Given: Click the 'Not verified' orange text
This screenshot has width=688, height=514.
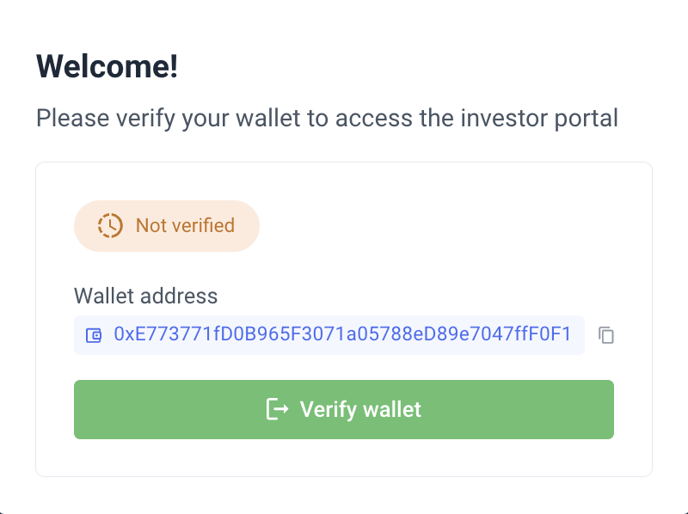Looking at the screenshot, I should pos(185,226).
